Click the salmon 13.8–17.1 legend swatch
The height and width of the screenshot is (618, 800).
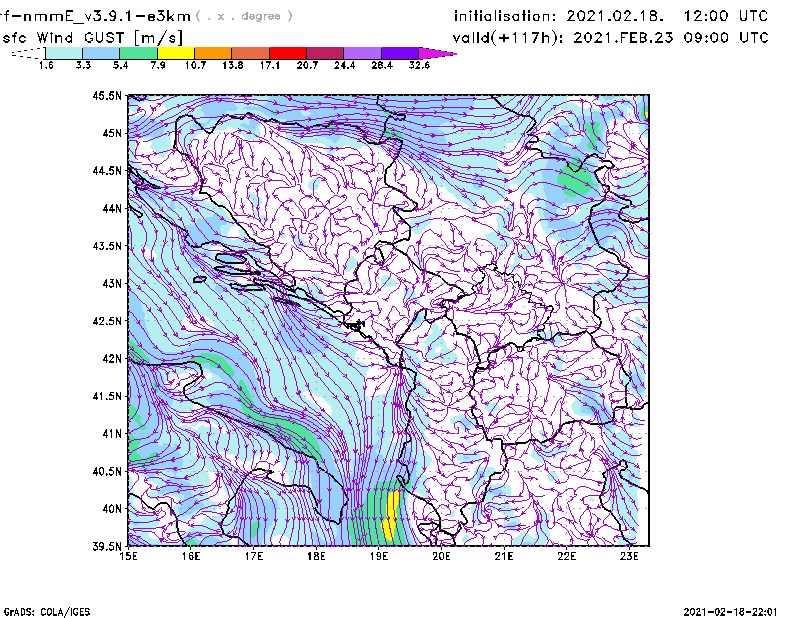tap(251, 53)
